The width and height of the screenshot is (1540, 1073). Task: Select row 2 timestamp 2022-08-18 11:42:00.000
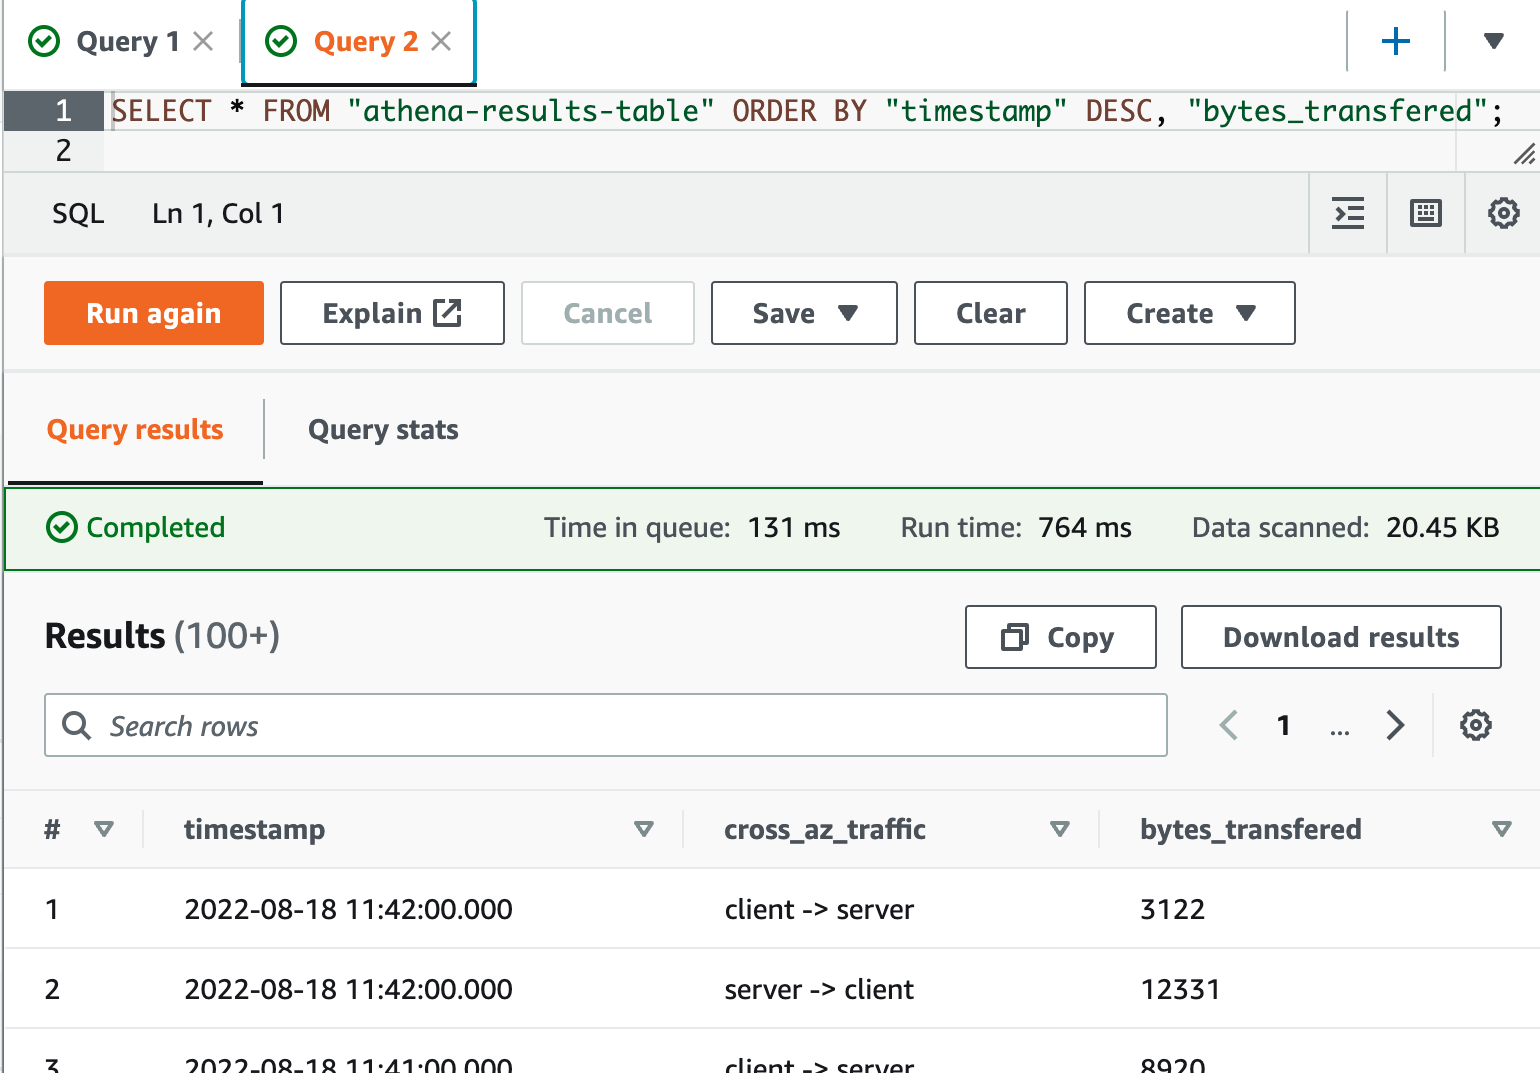[x=348, y=989]
